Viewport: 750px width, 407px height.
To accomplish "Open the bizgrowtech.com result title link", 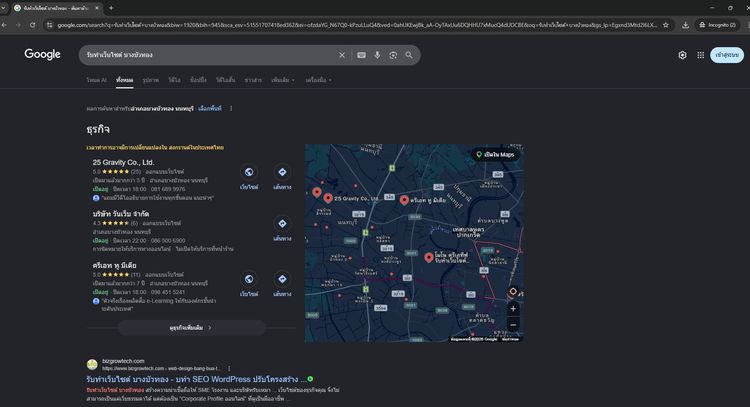I will tap(196, 379).
